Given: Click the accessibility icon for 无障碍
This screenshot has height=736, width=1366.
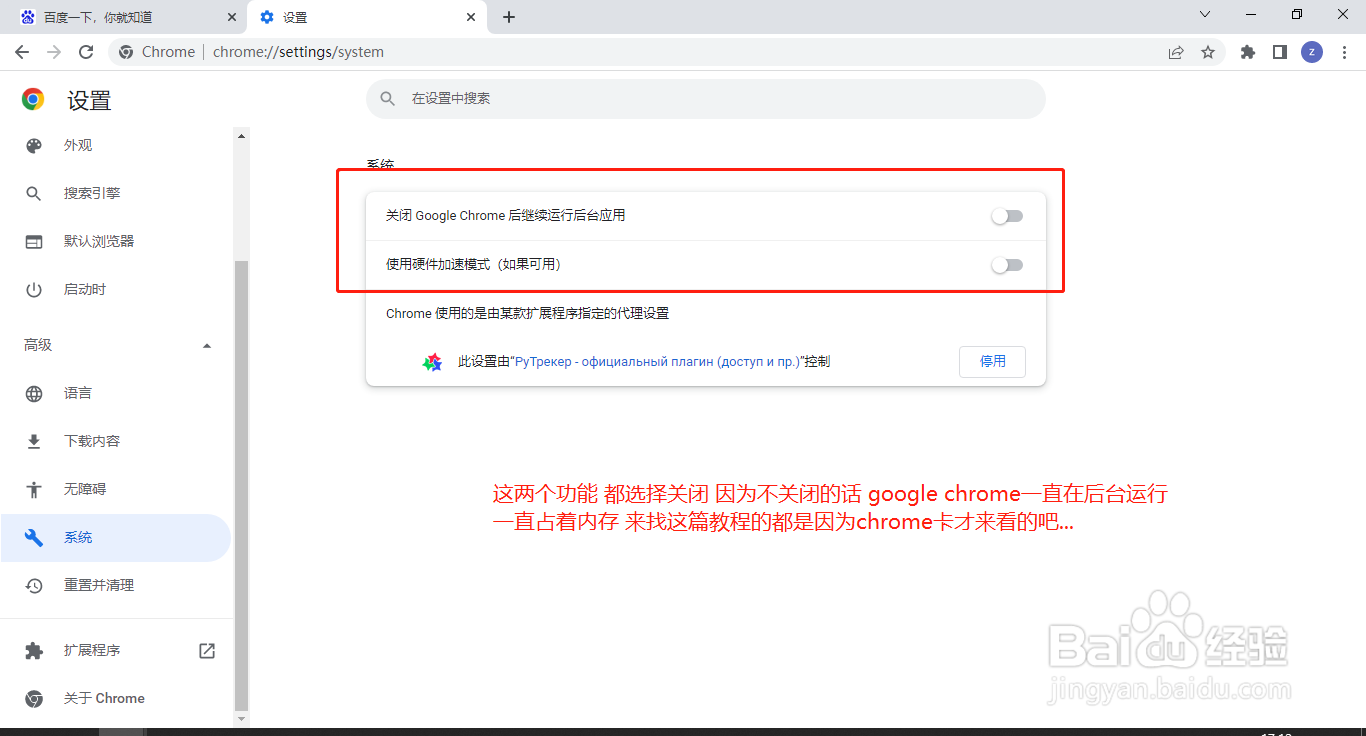Looking at the screenshot, I should click(x=34, y=490).
